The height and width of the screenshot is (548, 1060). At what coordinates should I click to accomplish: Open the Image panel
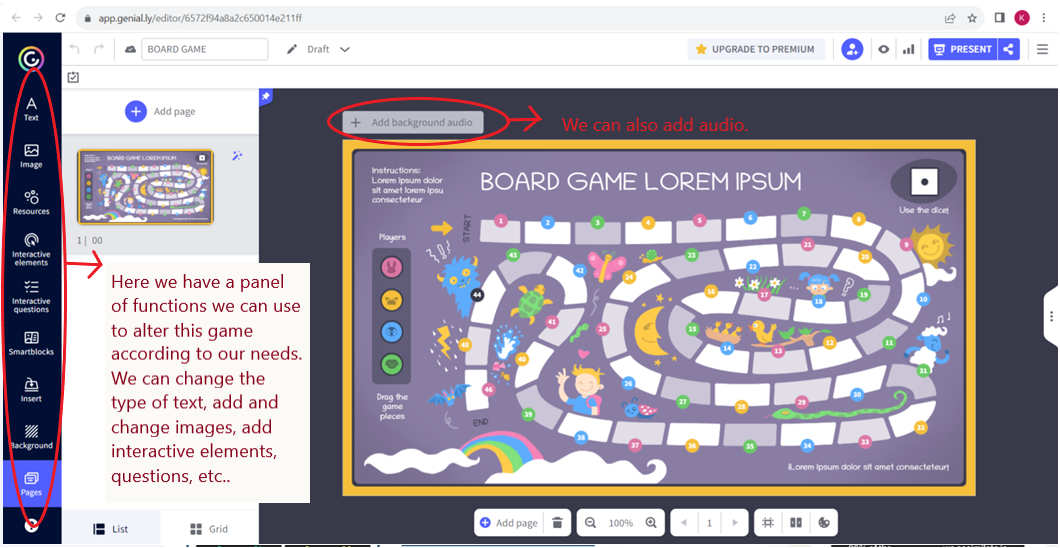(31, 155)
